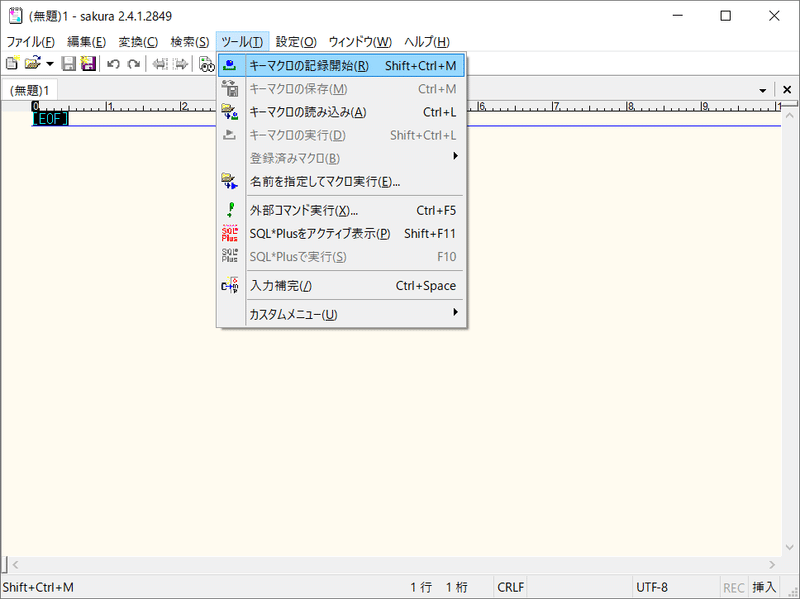Click the load key macro icon
Image resolution: width=800 pixels, height=599 pixels.
230,112
